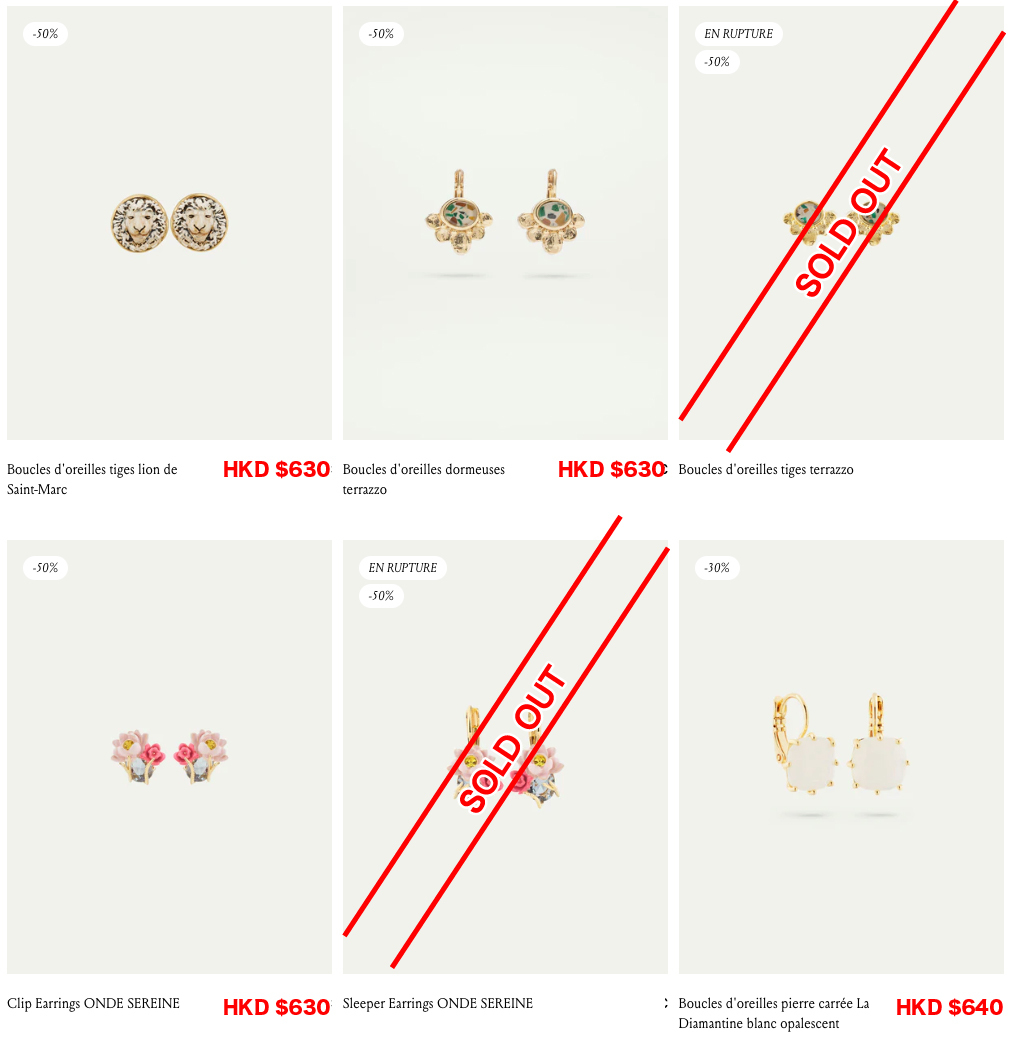This screenshot has width=1011, height=1050.
Task: Click the Boucles d'oreilles tiges lion de Saint-Marc title
Action: click(x=92, y=479)
